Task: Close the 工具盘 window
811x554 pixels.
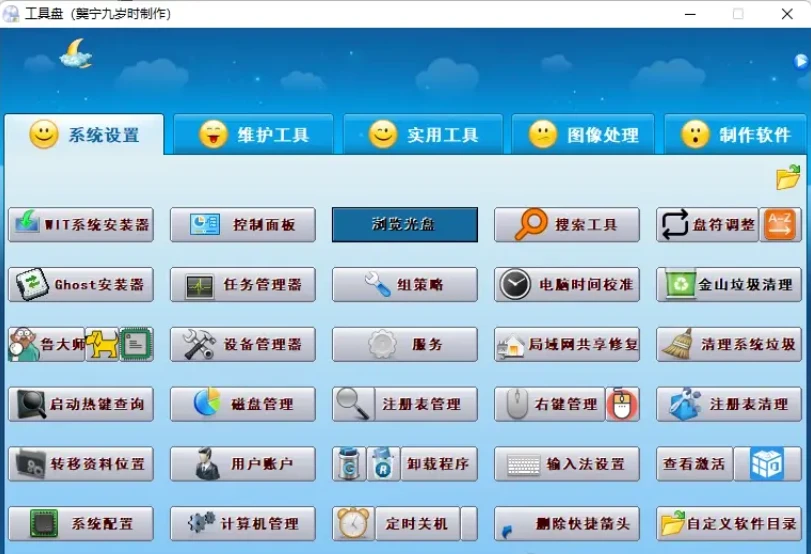Action: [x=787, y=14]
